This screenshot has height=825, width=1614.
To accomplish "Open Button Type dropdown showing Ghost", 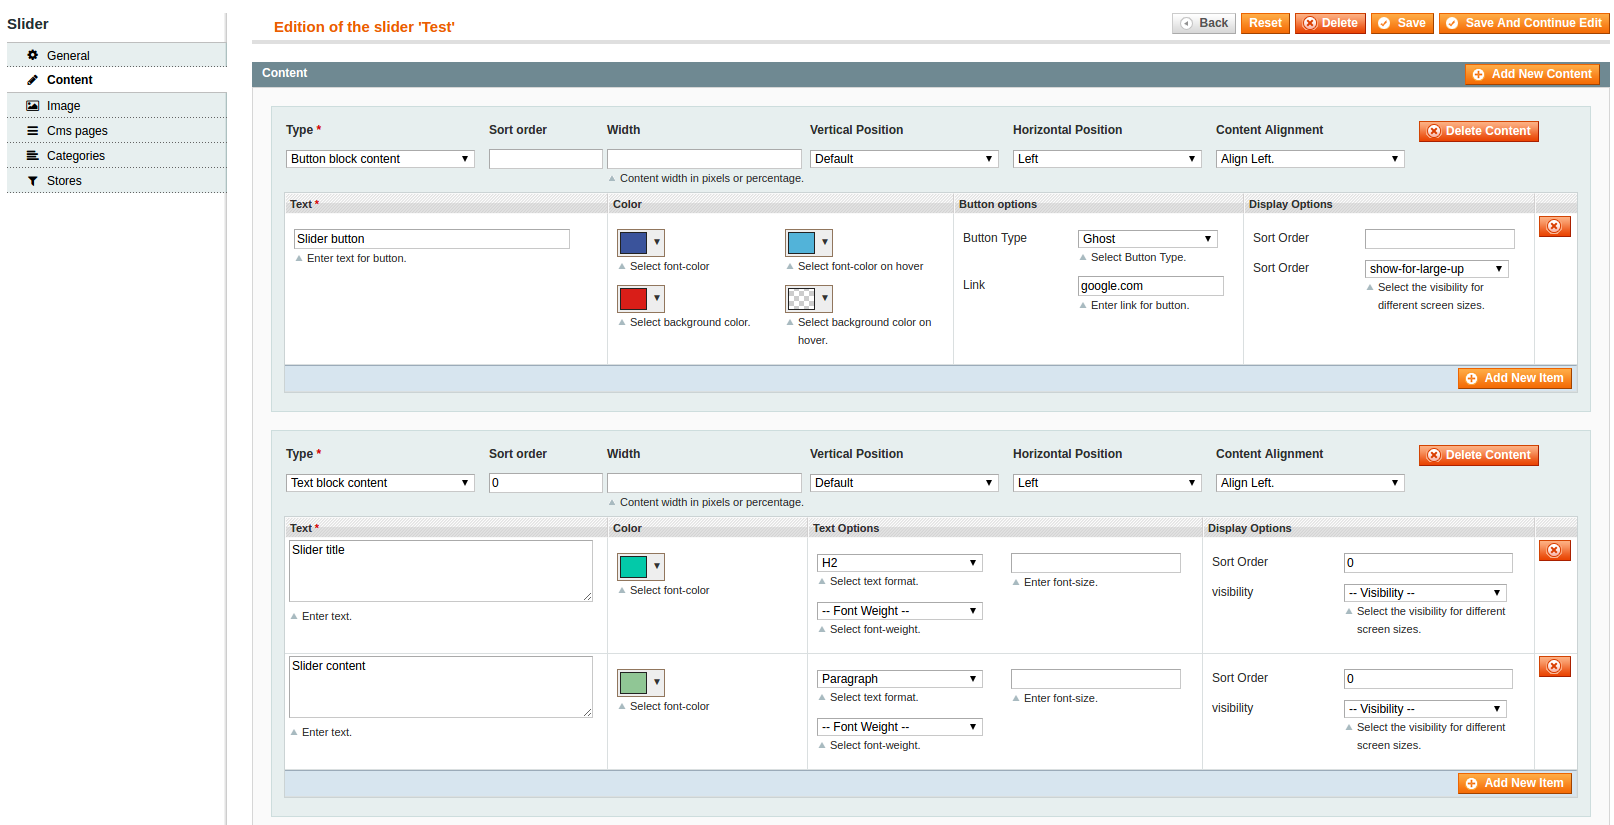I will (1148, 239).
